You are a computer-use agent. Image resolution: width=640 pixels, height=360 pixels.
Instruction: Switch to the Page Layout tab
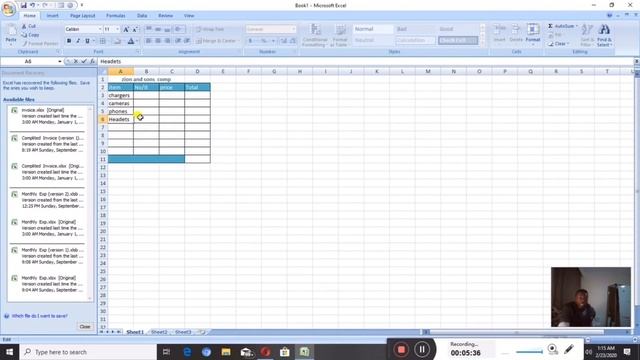82,16
